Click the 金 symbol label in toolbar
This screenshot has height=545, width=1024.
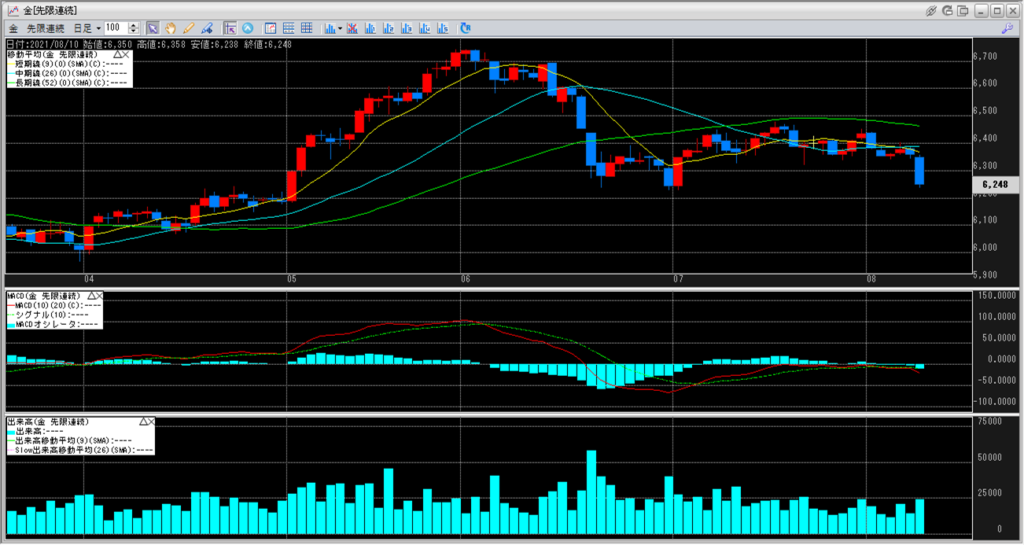(13, 28)
